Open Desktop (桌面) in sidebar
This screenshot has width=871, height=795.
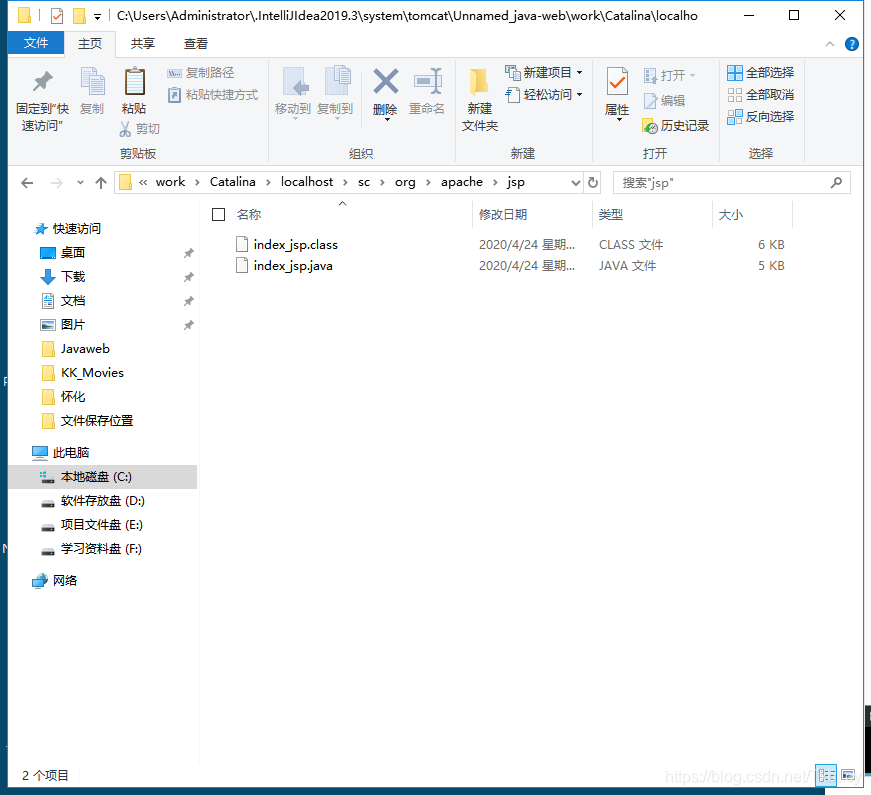73,253
